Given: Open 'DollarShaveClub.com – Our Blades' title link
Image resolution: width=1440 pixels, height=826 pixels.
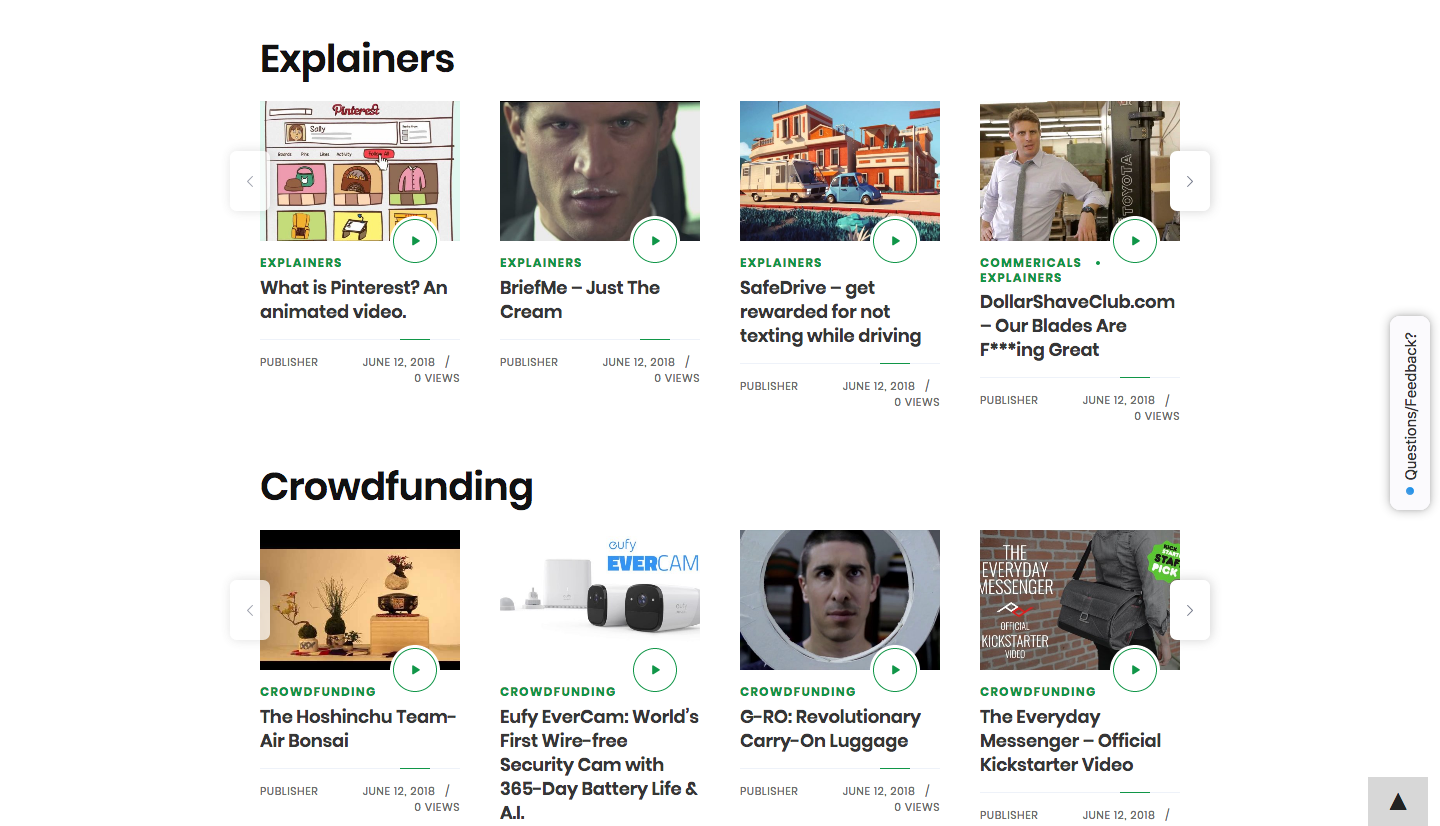Looking at the screenshot, I should coord(1078,326).
